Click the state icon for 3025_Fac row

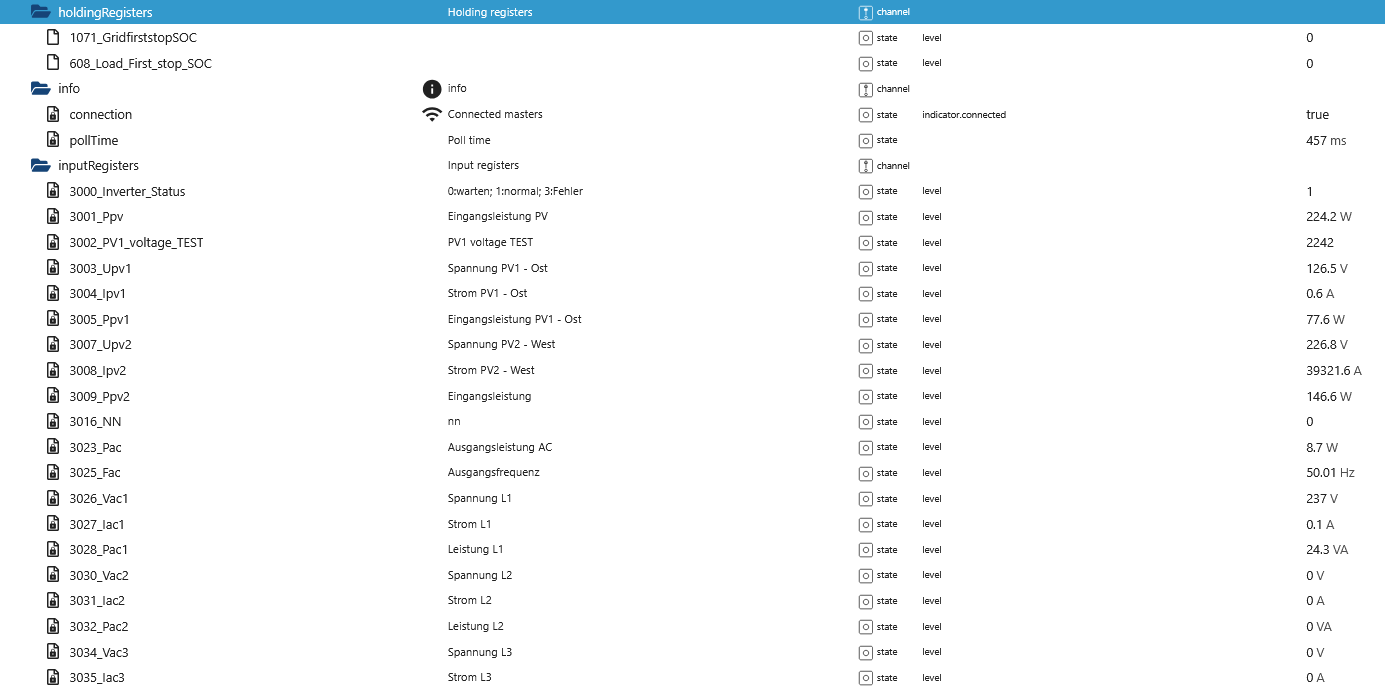[866, 473]
